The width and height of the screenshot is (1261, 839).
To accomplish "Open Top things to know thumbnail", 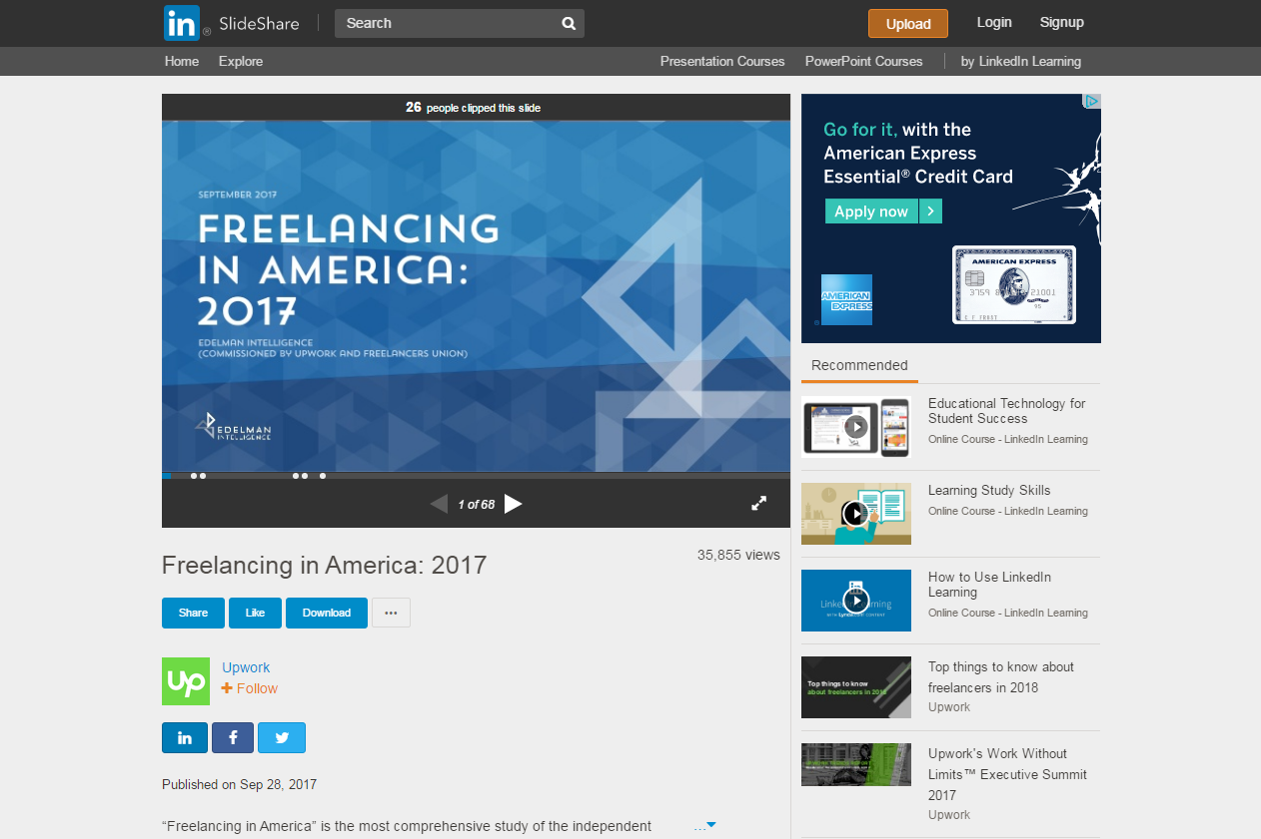I will pos(856,687).
